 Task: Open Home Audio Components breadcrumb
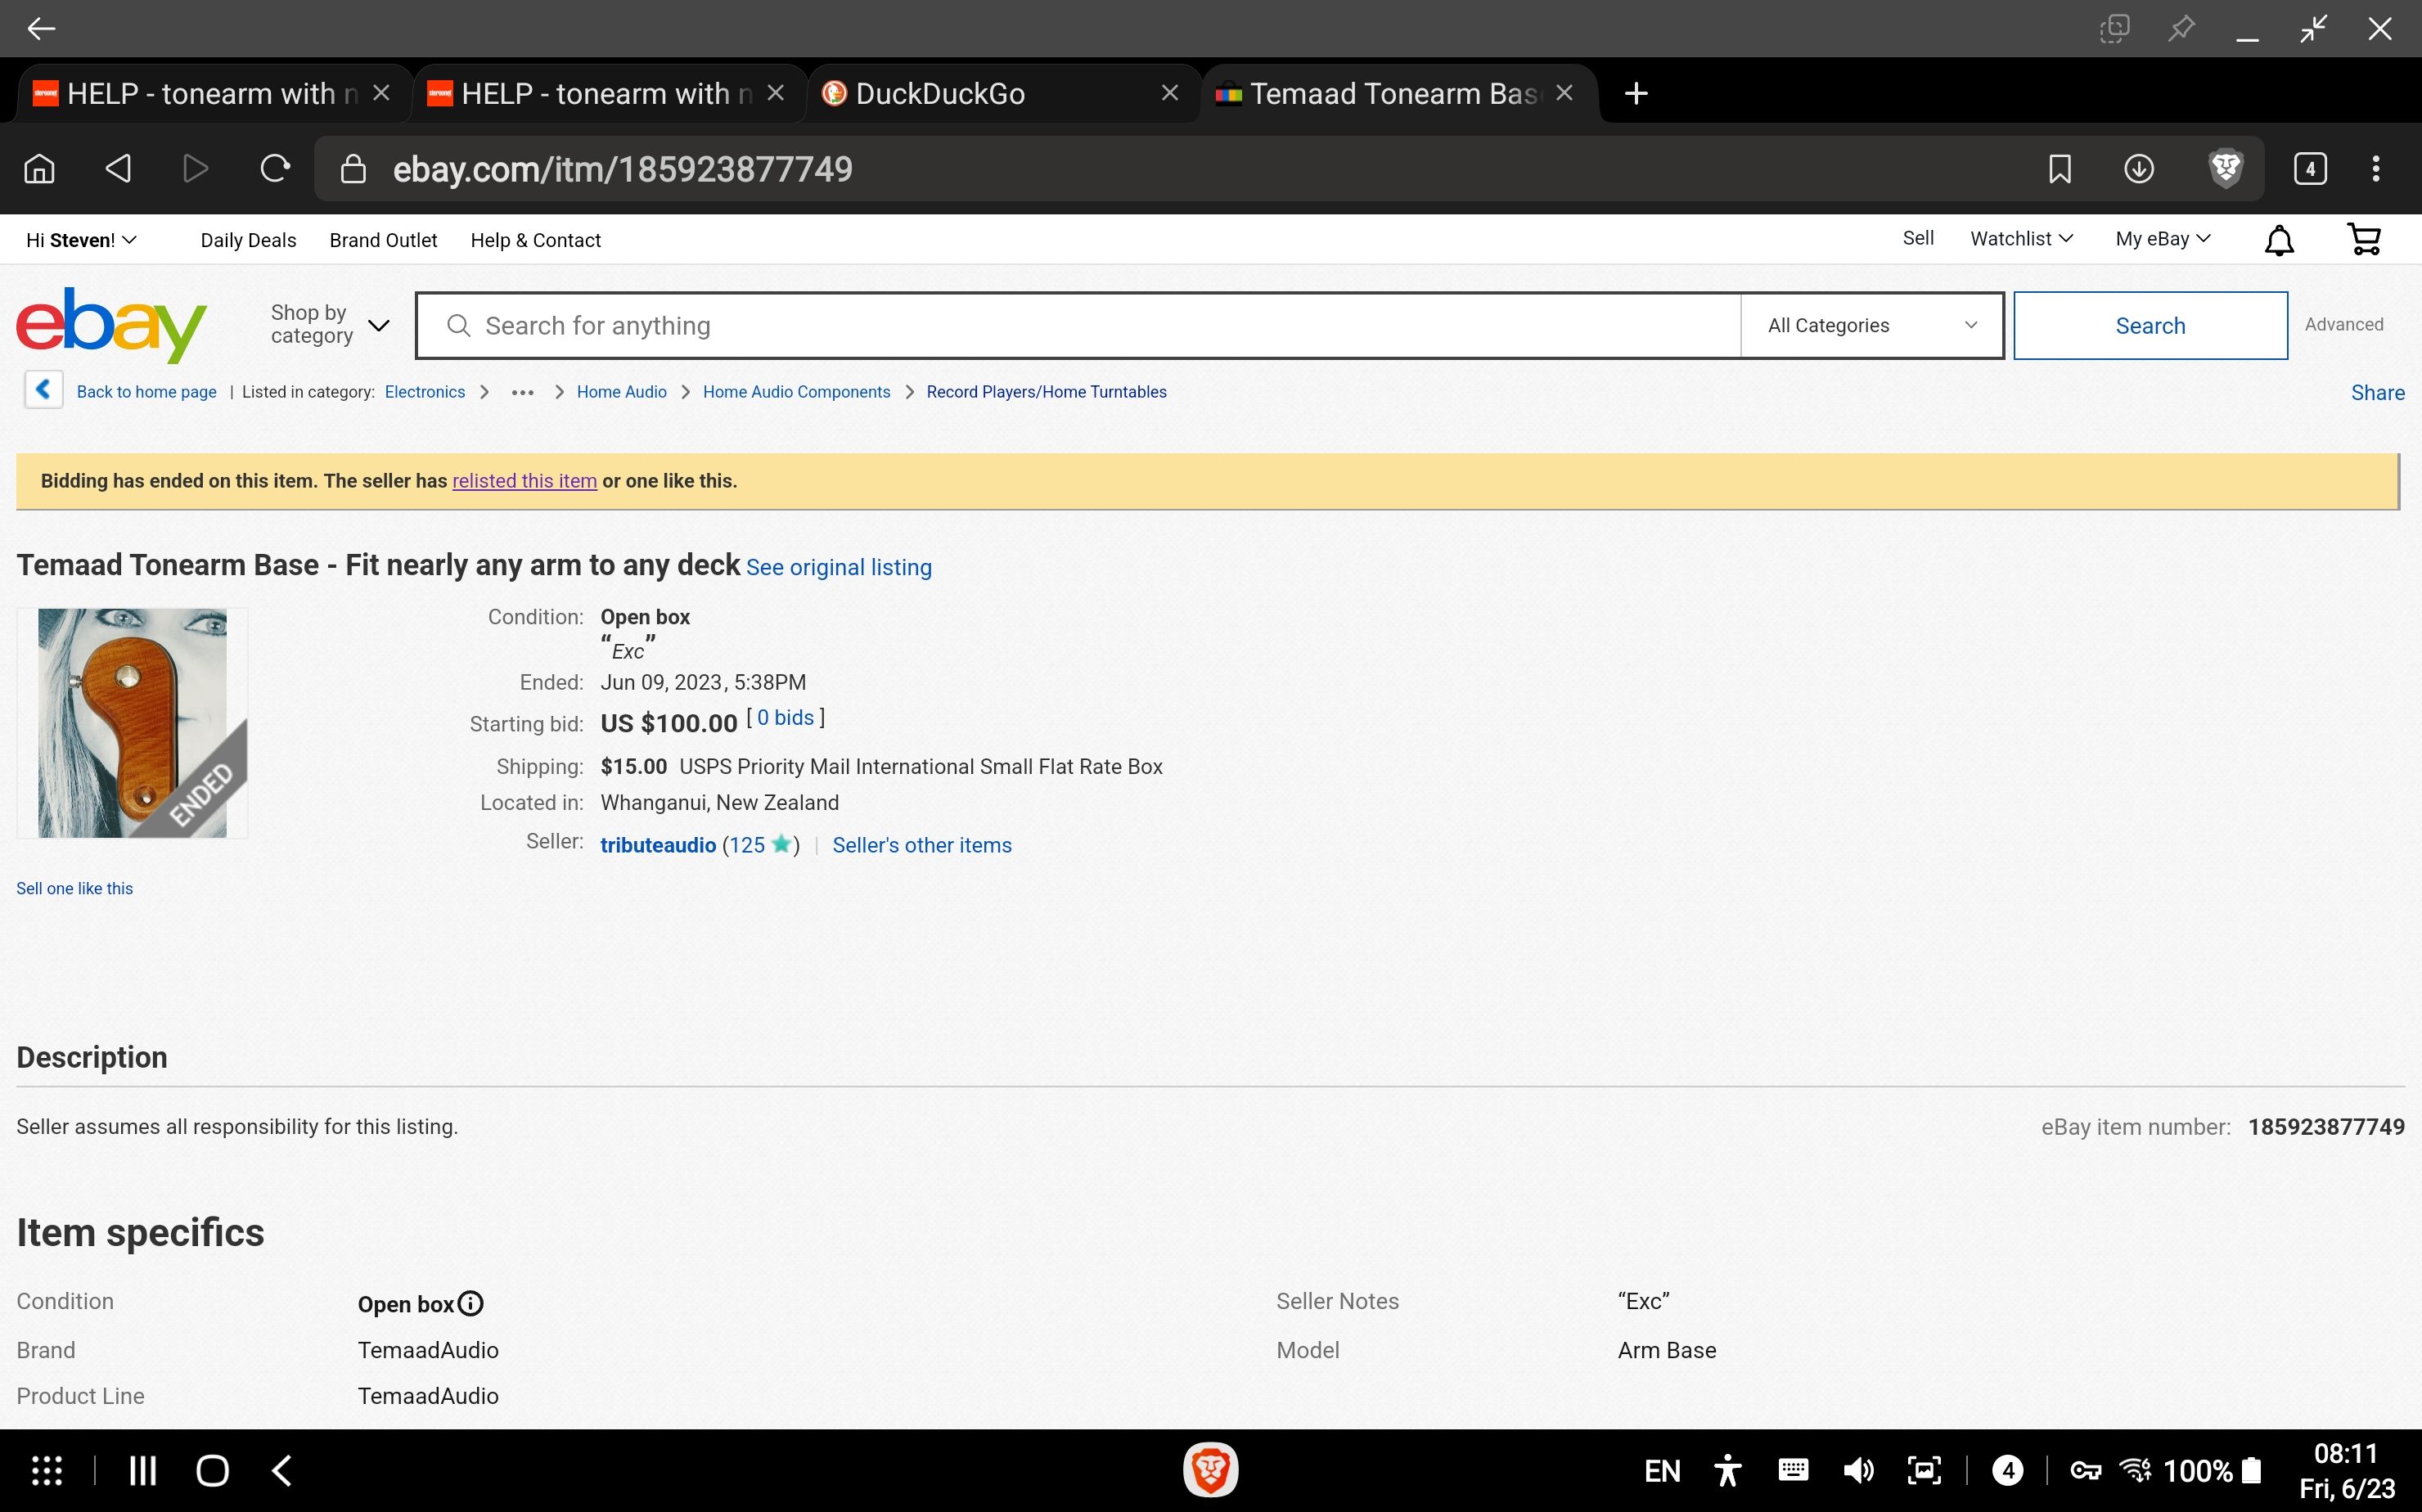tap(796, 392)
